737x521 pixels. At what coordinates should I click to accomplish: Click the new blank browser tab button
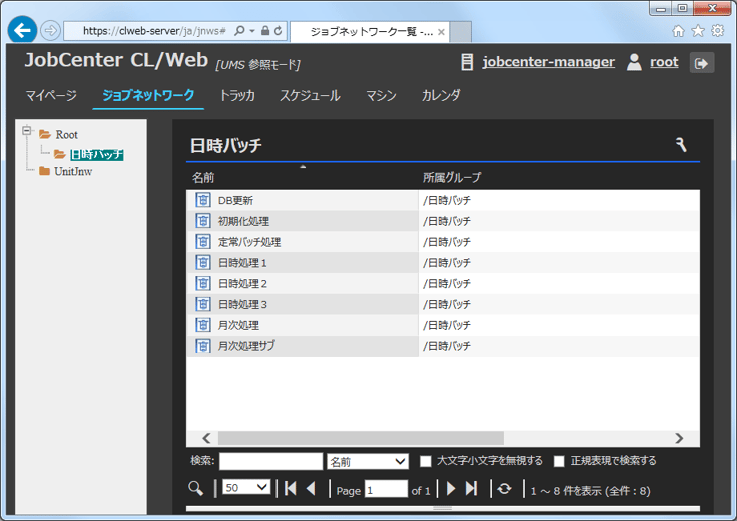[x=461, y=32]
